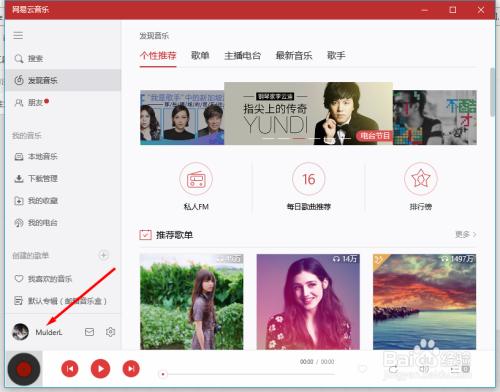Click the 本地音乐 computer icon
The width and height of the screenshot is (500, 392).
coord(19,157)
